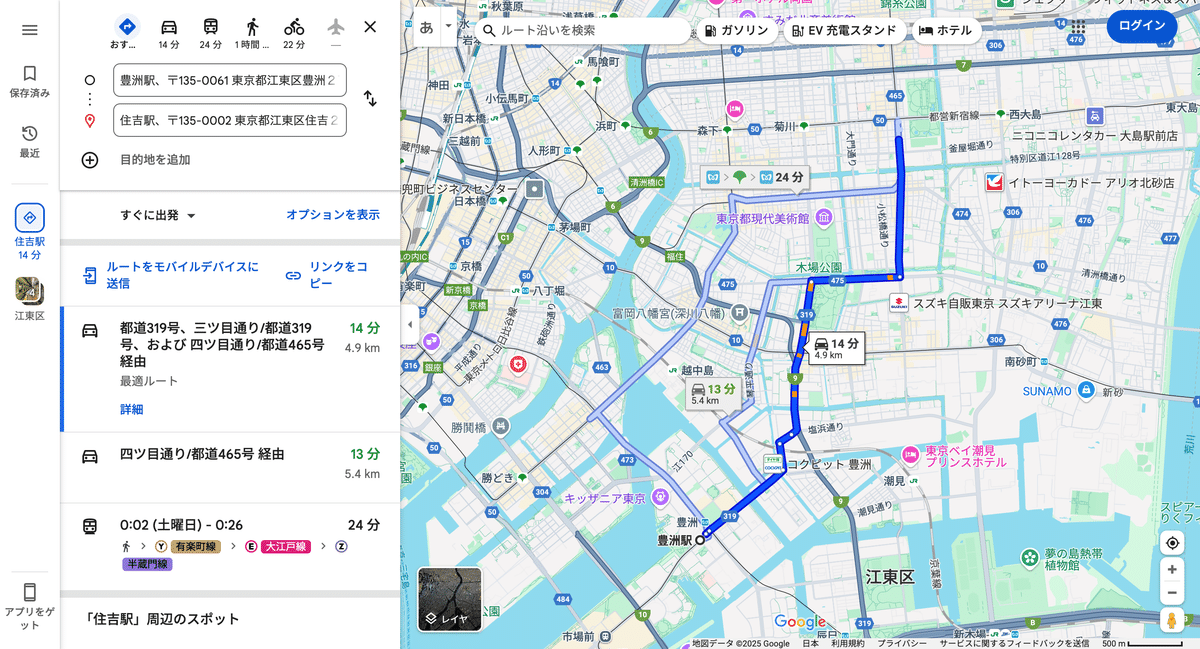Close the directions panel with X
Screen dimensions: 1200x649
coord(370,27)
